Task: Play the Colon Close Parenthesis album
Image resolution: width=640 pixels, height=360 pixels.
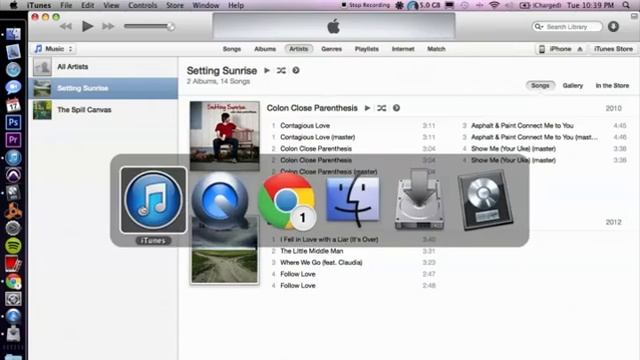Action: (x=367, y=108)
